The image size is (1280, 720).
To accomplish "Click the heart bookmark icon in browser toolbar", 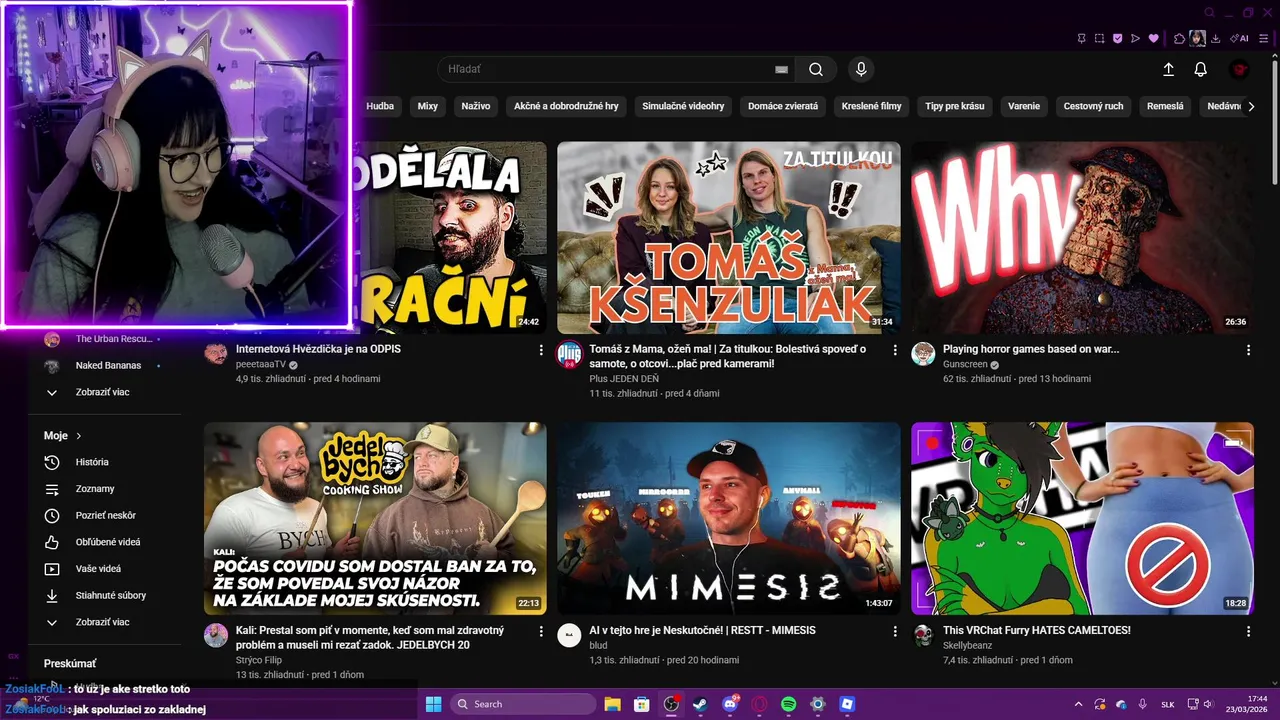I will point(1153,38).
